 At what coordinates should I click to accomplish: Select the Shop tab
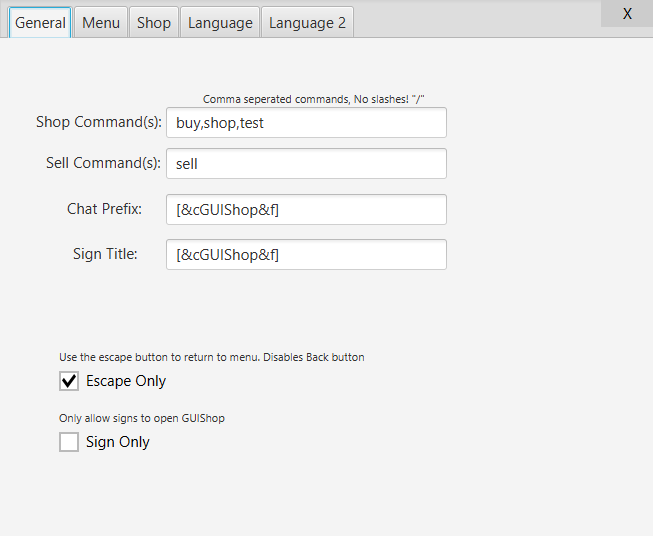click(154, 23)
